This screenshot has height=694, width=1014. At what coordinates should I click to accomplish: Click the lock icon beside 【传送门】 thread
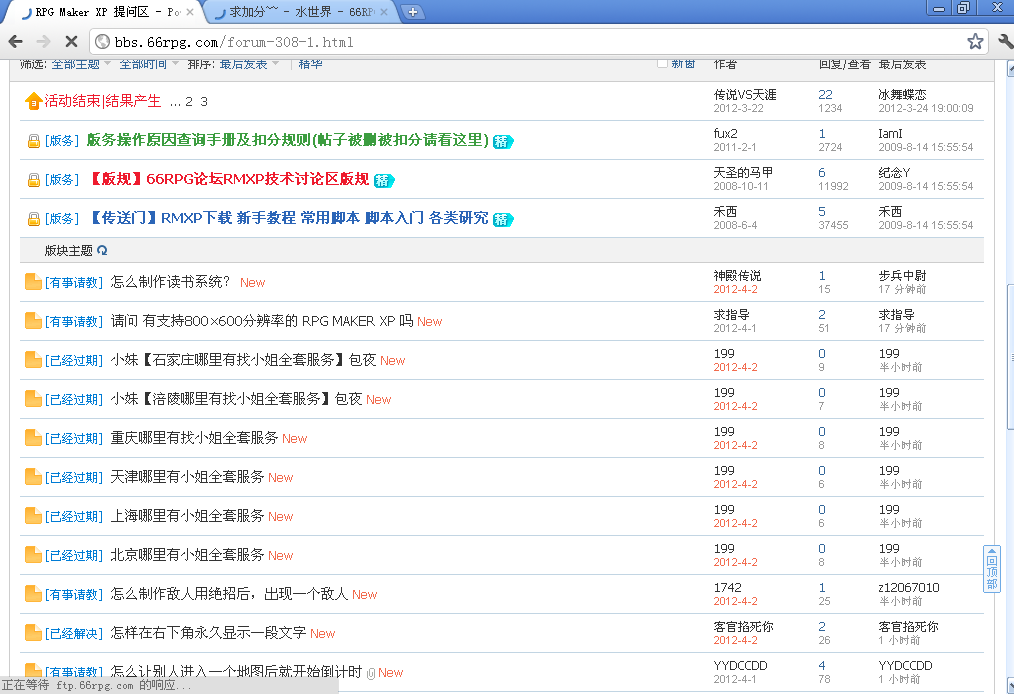coord(34,219)
